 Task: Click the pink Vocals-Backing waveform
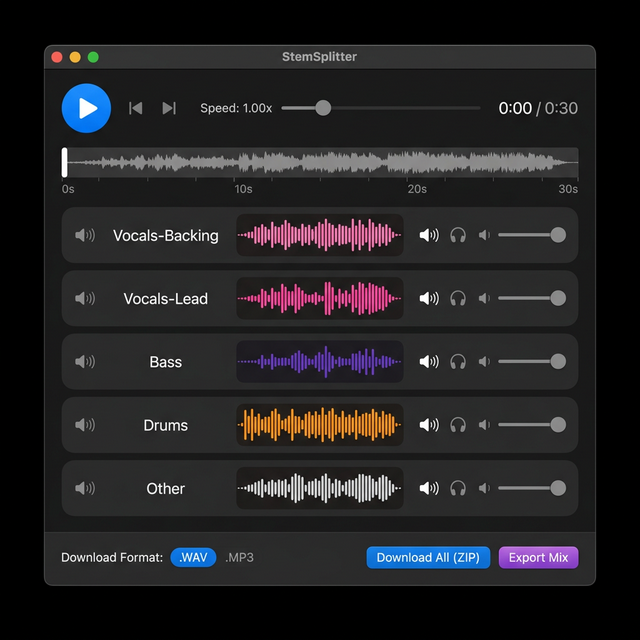(320, 235)
